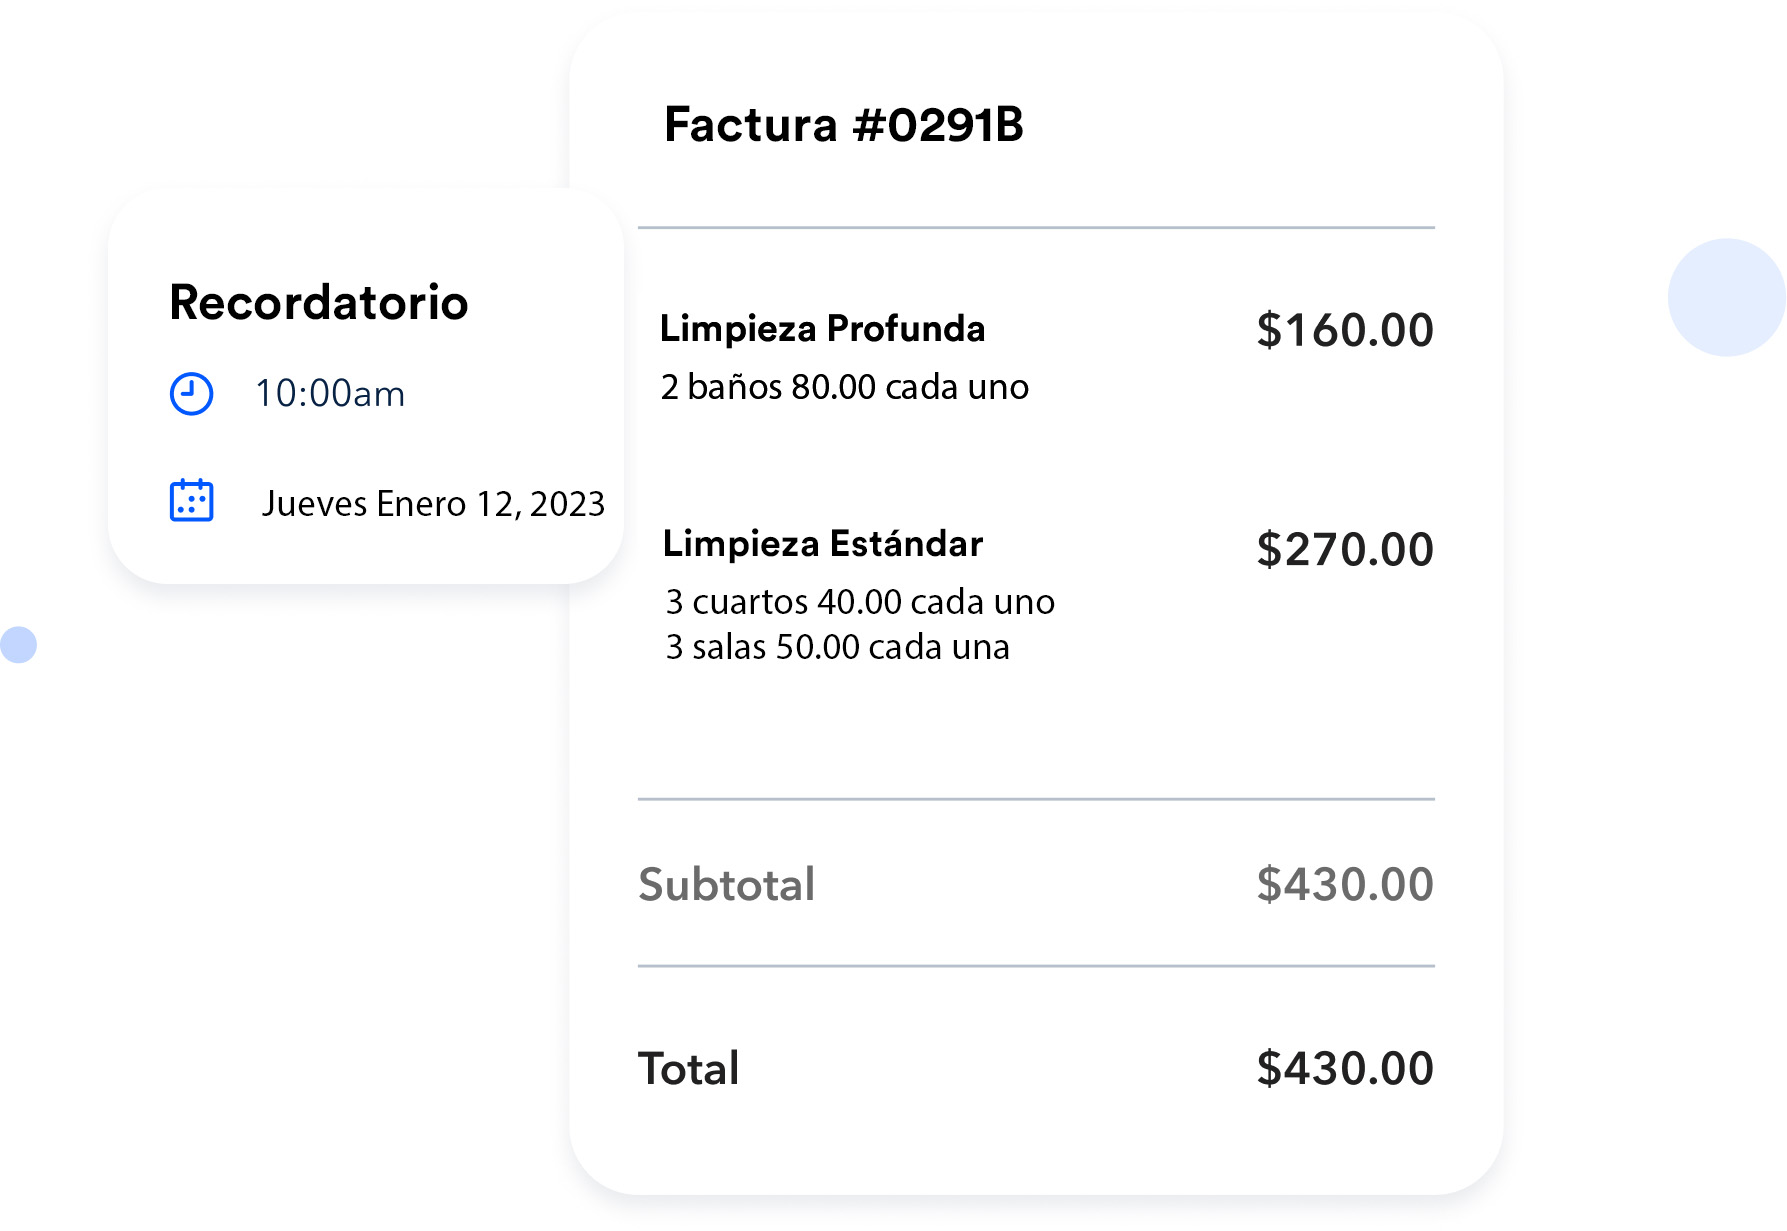Click the Factura #0291B title
Viewport: 1787px width, 1231px height.
tap(843, 125)
